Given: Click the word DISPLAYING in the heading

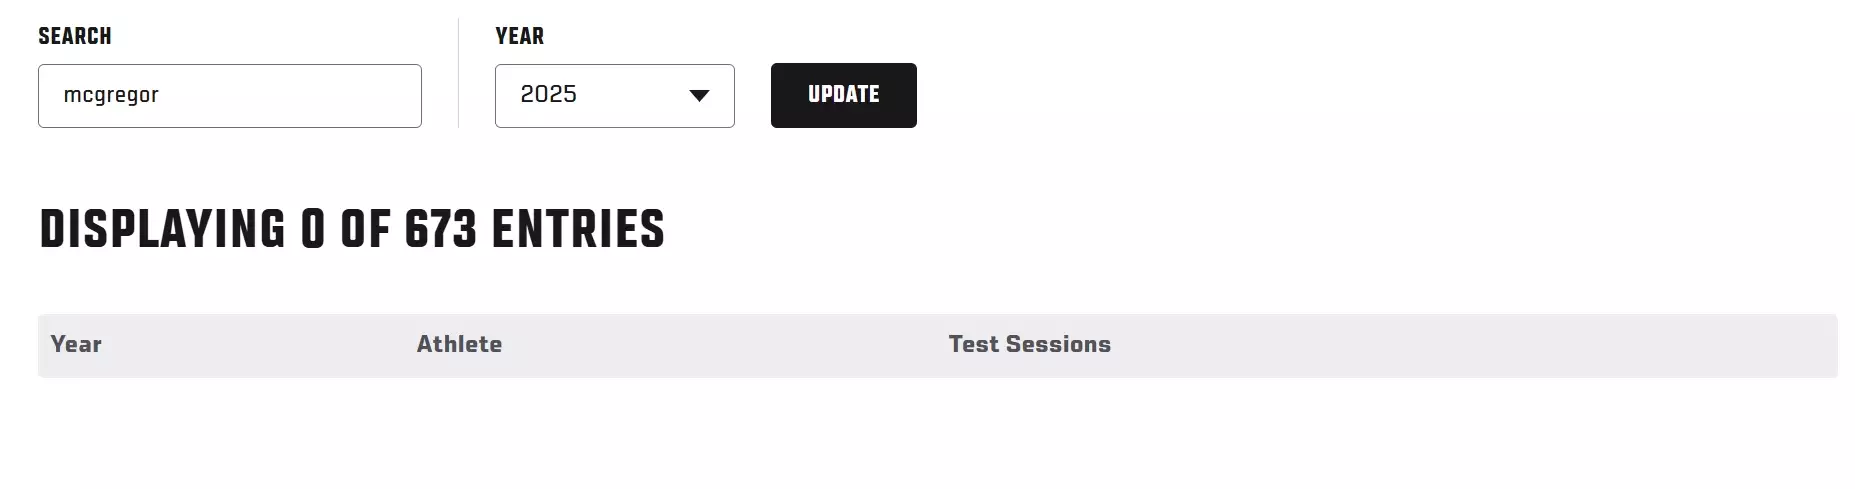Looking at the screenshot, I should pyautogui.click(x=162, y=229).
